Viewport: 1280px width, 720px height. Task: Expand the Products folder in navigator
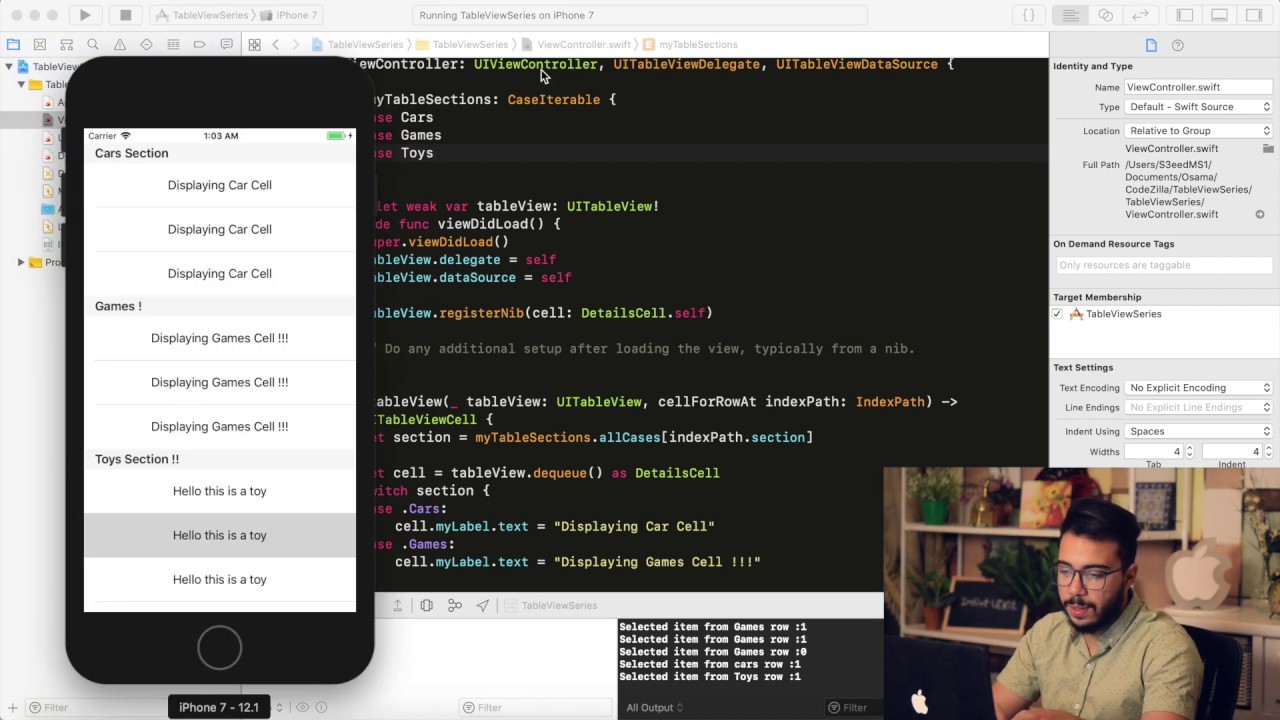point(21,262)
